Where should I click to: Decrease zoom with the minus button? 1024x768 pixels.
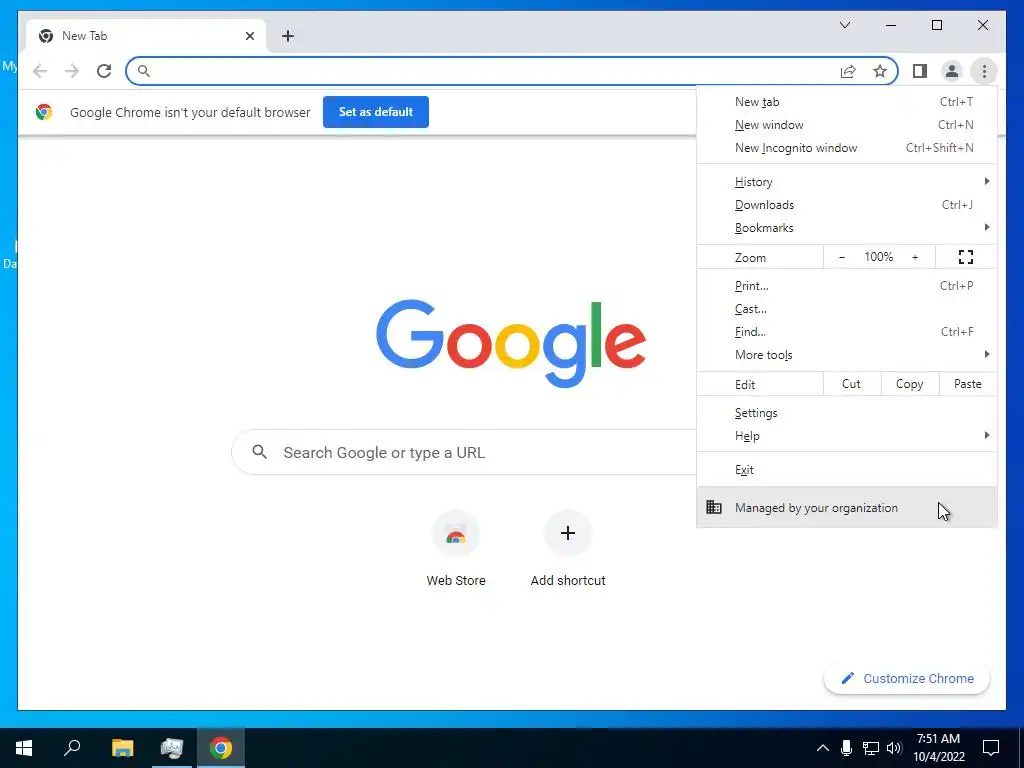pos(842,257)
